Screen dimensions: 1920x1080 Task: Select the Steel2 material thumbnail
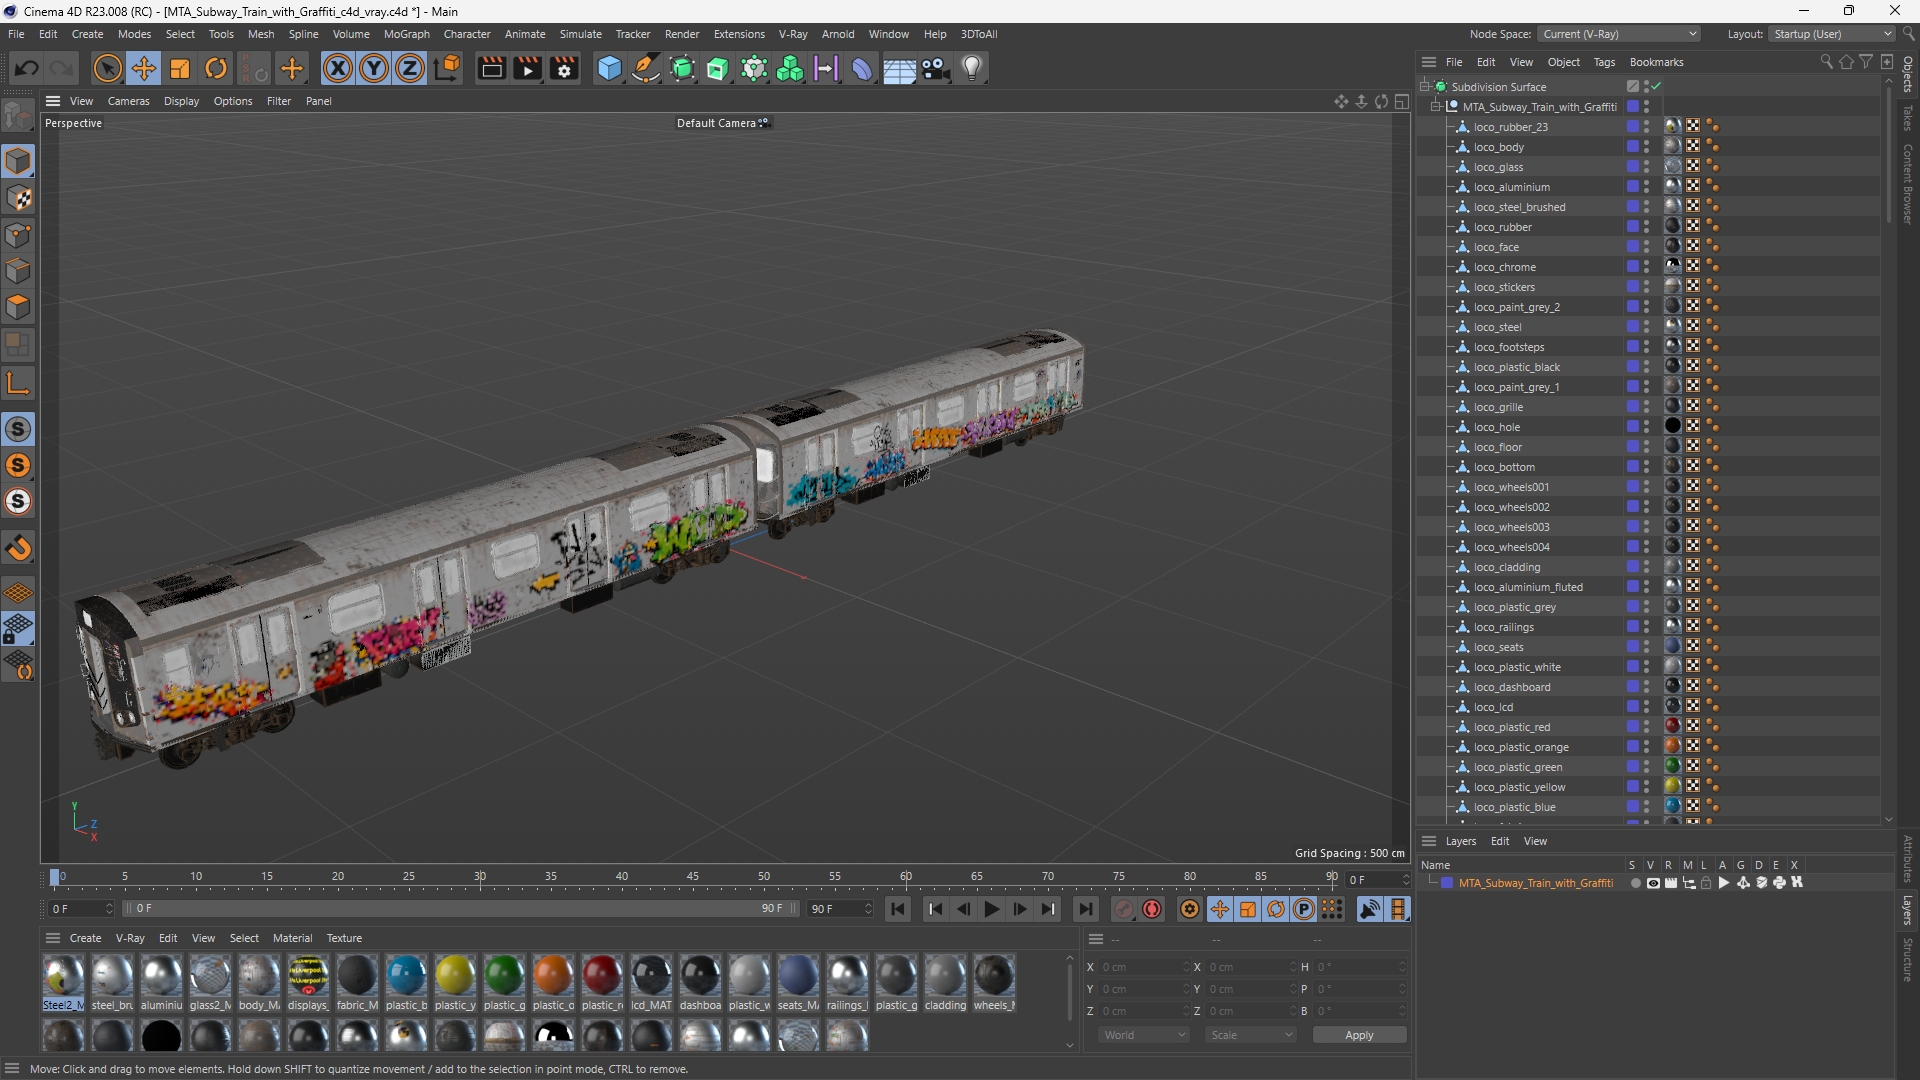(x=63, y=984)
